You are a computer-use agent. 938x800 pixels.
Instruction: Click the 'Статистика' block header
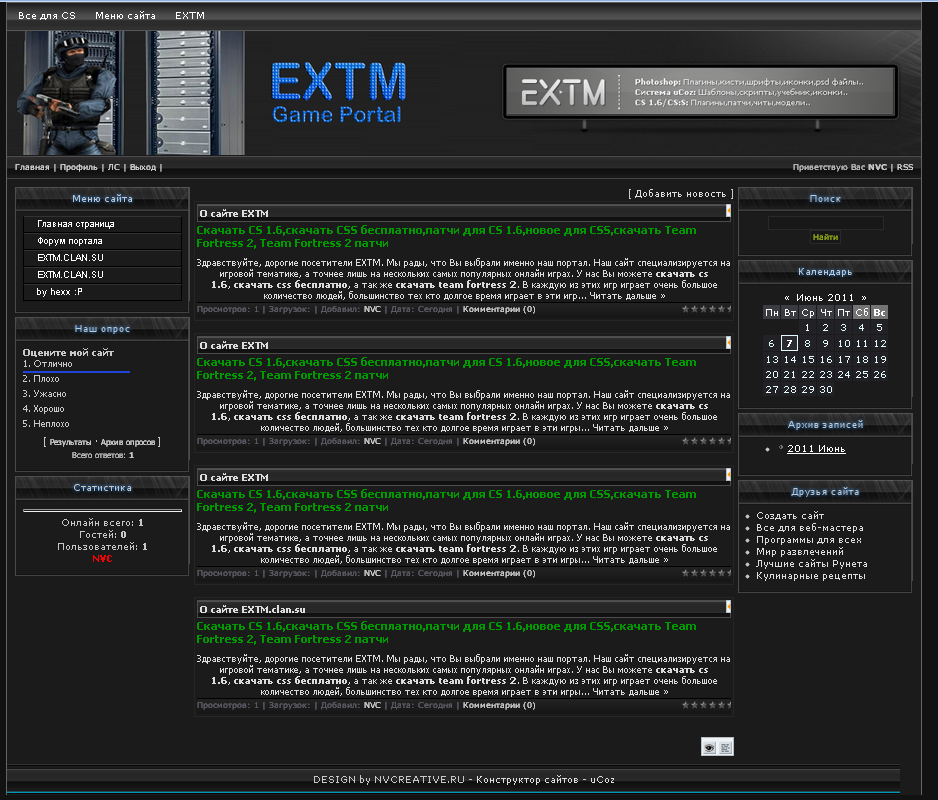pyautogui.click(x=102, y=488)
